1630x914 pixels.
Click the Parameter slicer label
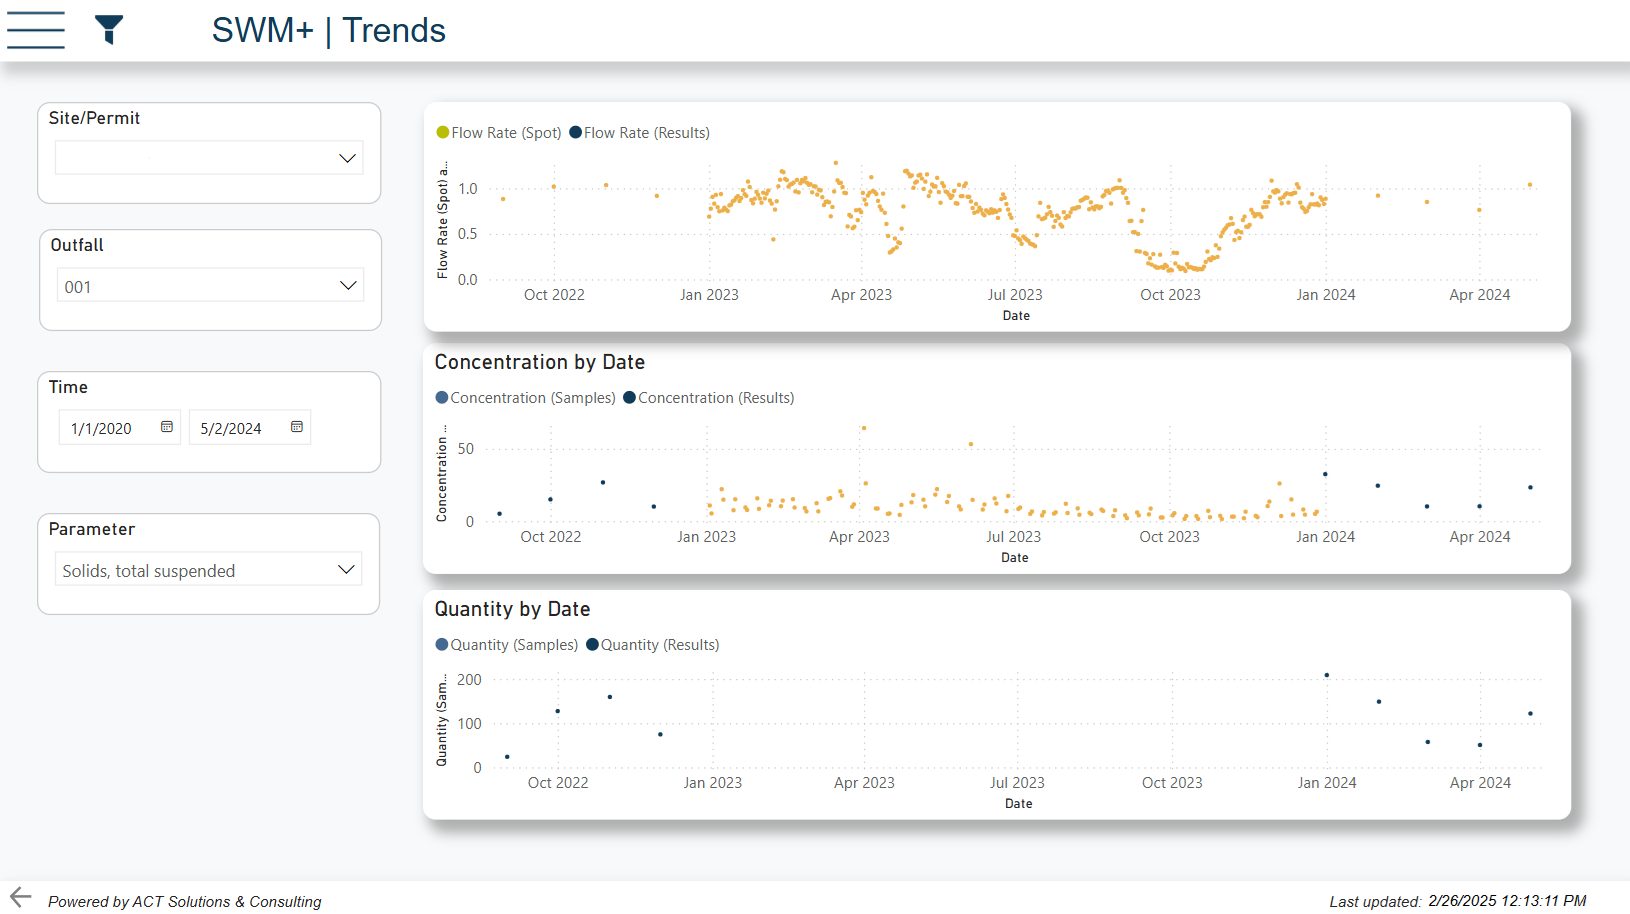[x=91, y=529]
